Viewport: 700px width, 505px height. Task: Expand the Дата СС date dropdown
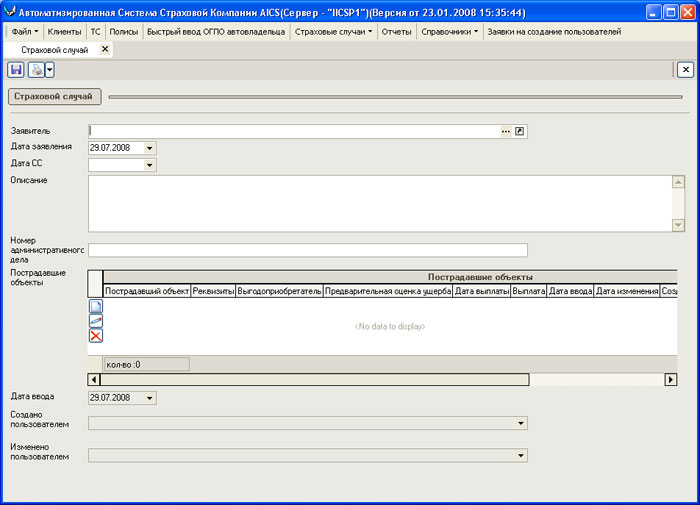150,165
